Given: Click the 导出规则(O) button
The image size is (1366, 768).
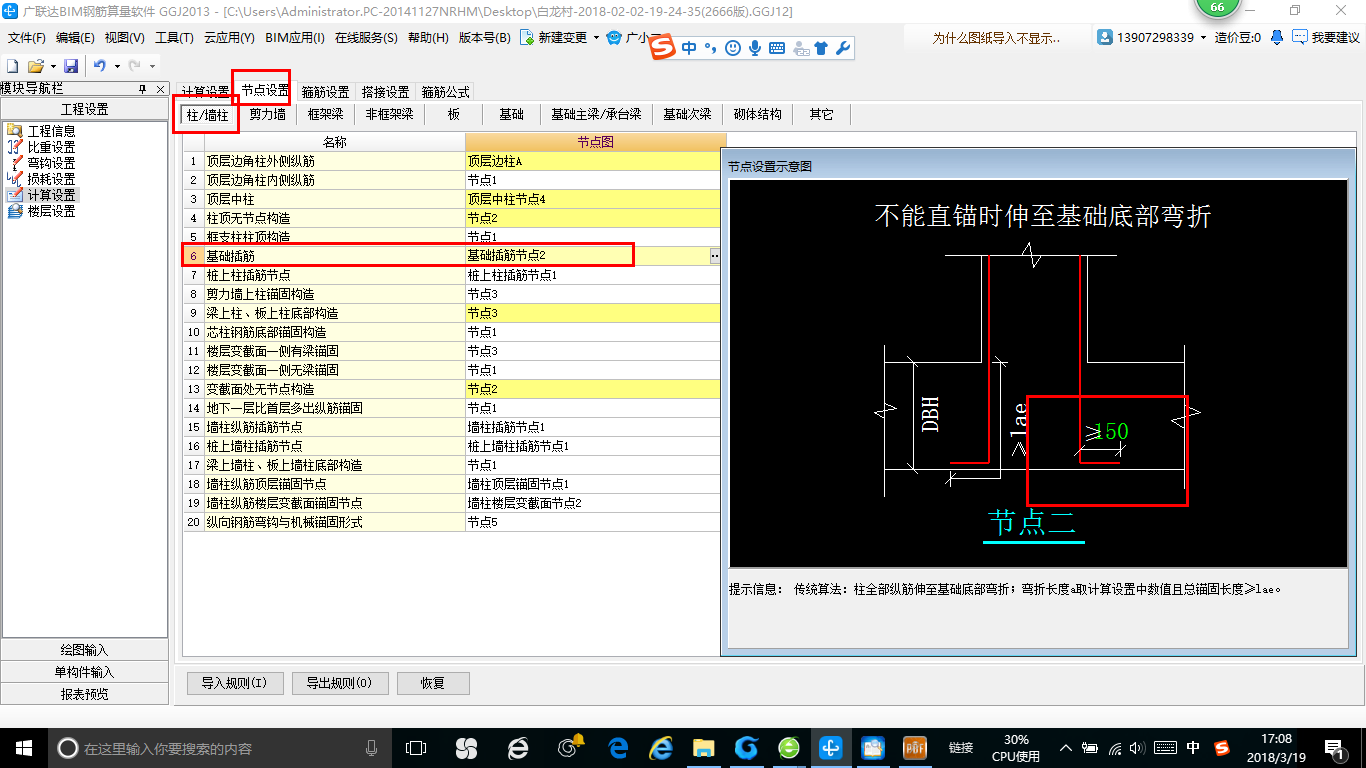Looking at the screenshot, I should tap(339, 684).
